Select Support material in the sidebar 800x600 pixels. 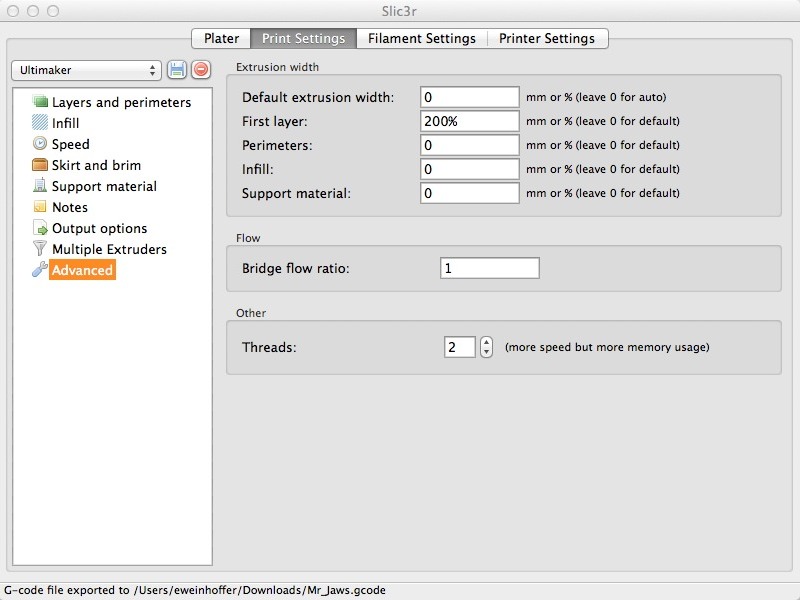[105, 186]
